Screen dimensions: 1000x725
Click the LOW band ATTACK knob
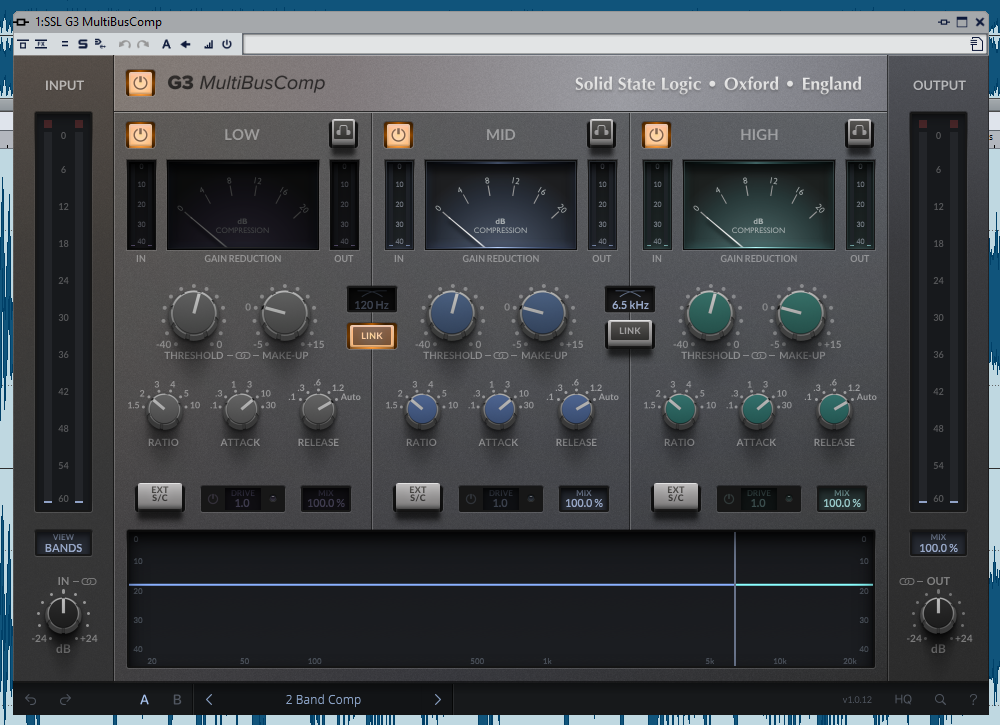click(241, 410)
